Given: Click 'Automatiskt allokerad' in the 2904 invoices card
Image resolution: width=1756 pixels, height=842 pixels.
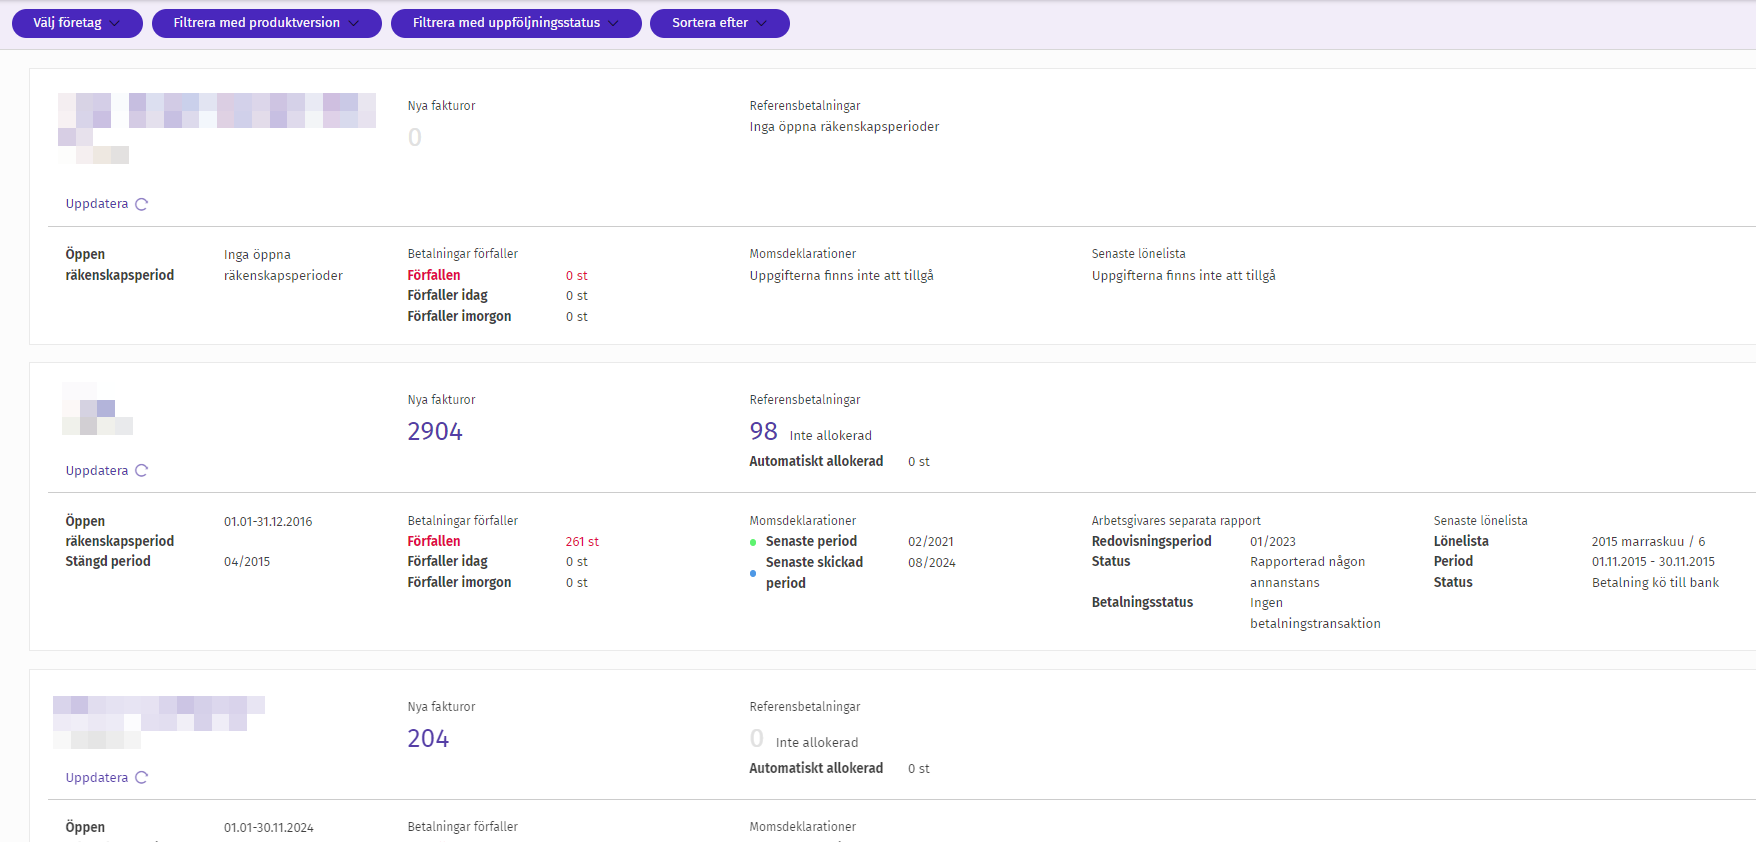Looking at the screenshot, I should tap(816, 461).
